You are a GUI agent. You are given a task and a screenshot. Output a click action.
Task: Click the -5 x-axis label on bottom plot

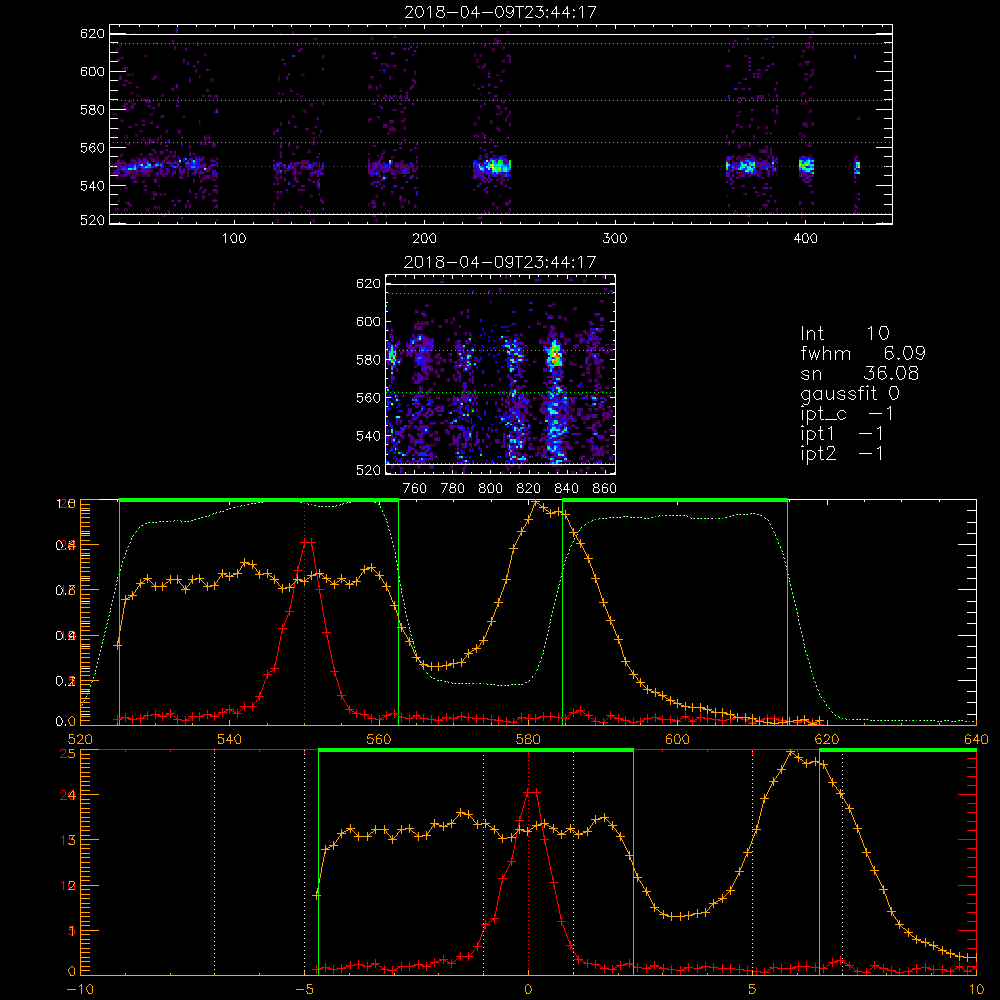[305, 989]
